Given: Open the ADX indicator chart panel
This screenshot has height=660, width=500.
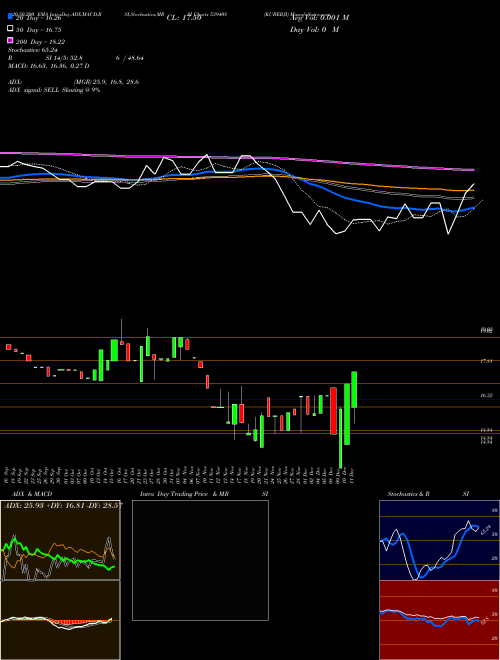Looking at the screenshot, I should pos(60,540).
